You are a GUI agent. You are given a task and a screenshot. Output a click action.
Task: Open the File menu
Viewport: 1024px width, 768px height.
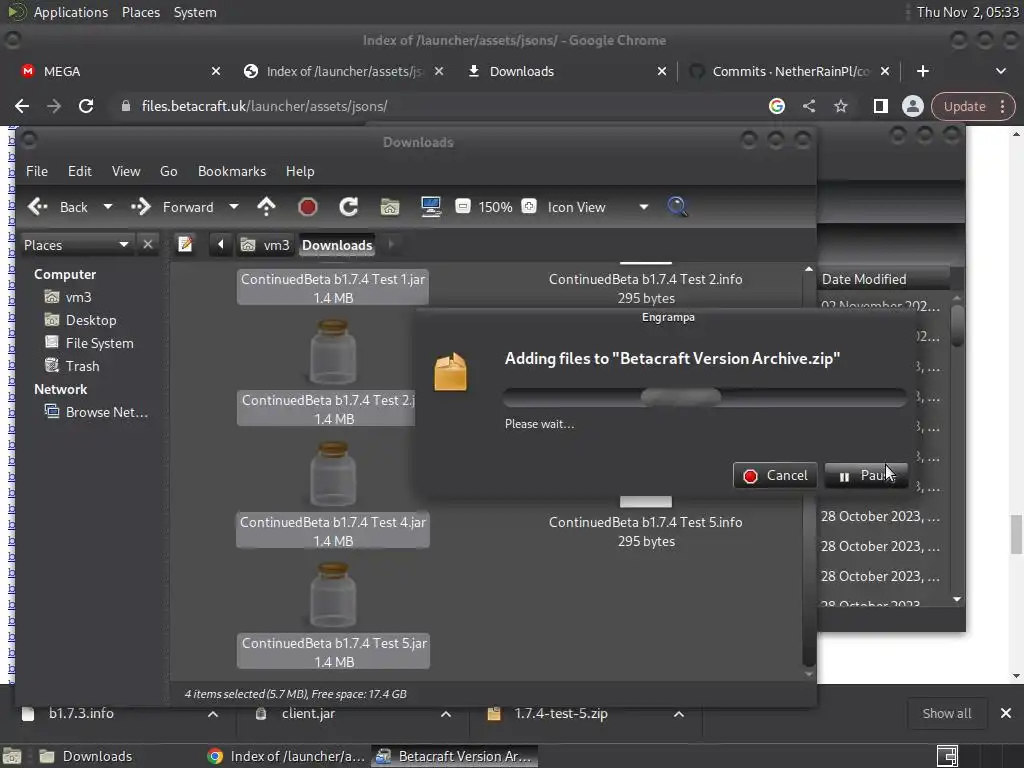[x=37, y=171]
